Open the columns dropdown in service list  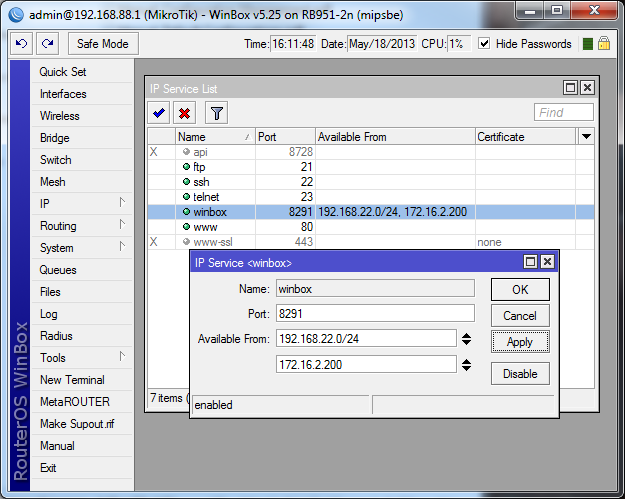pyautogui.click(x=586, y=137)
